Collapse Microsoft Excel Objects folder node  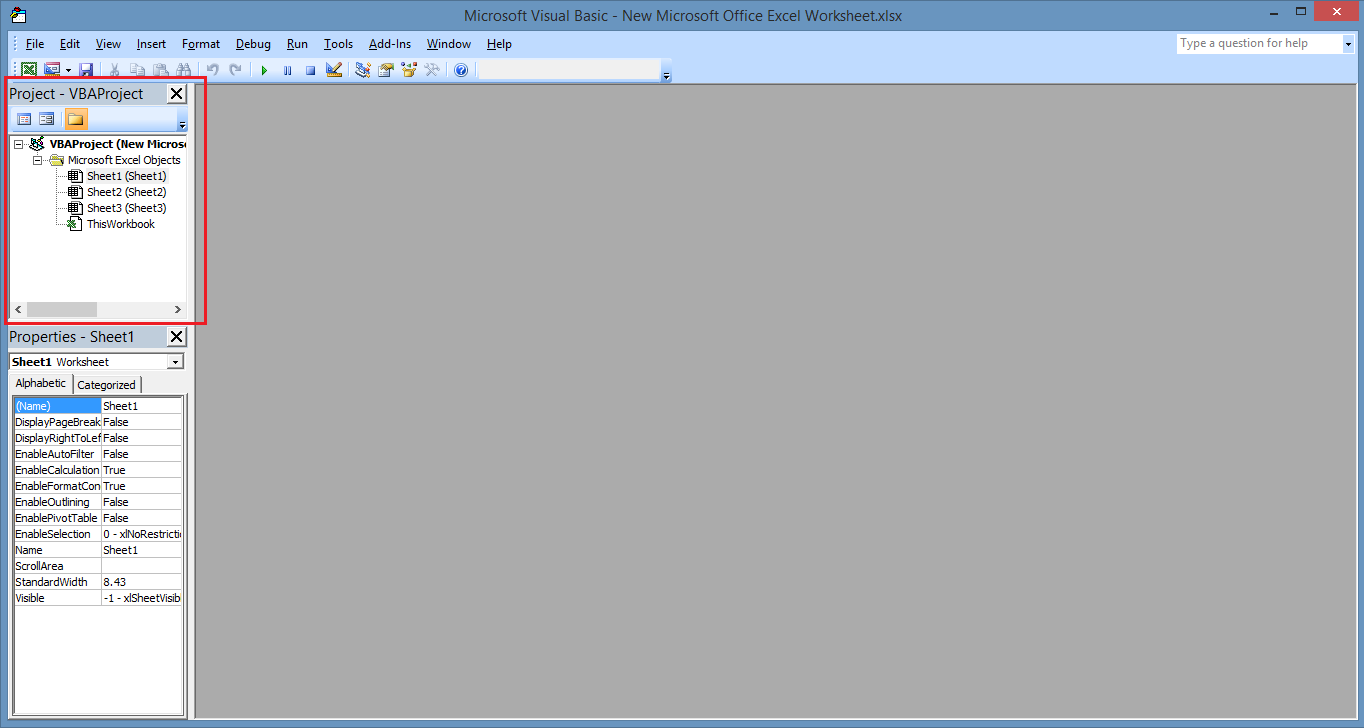(37, 160)
